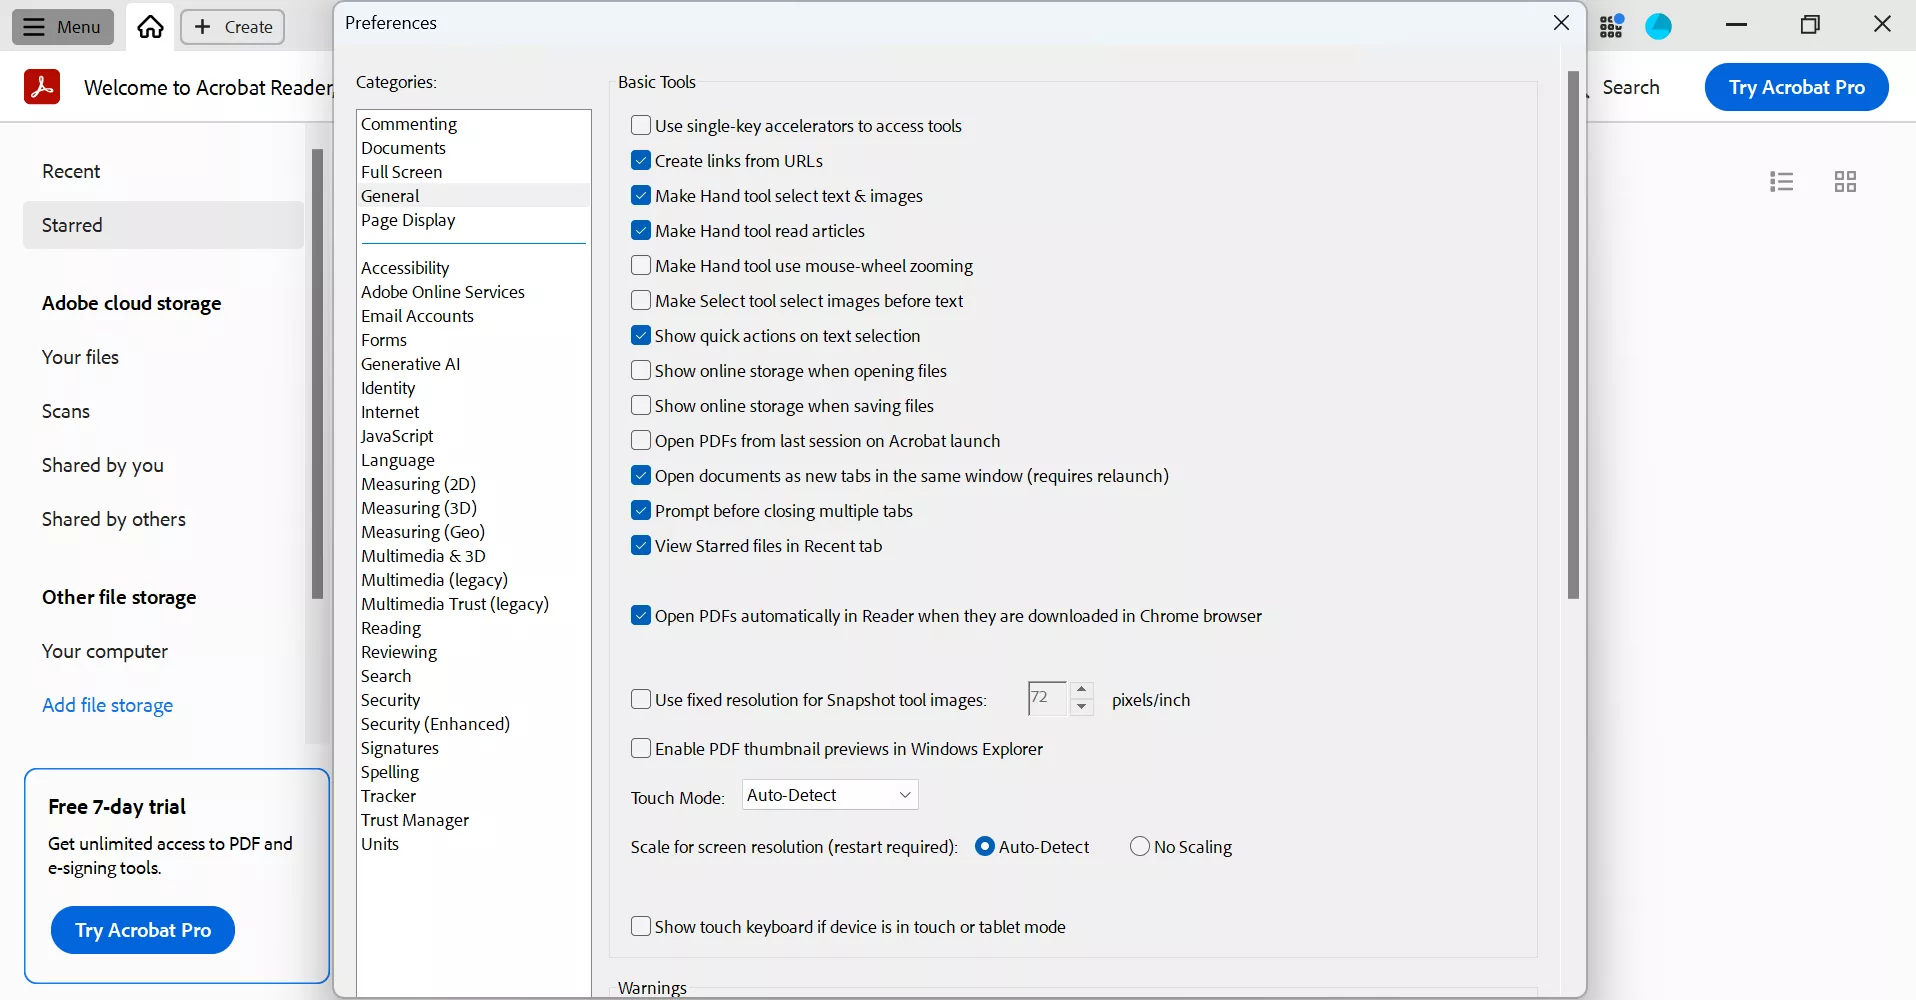
Task: Increment the Snapshot resolution with up arrow
Action: click(1082, 690)
